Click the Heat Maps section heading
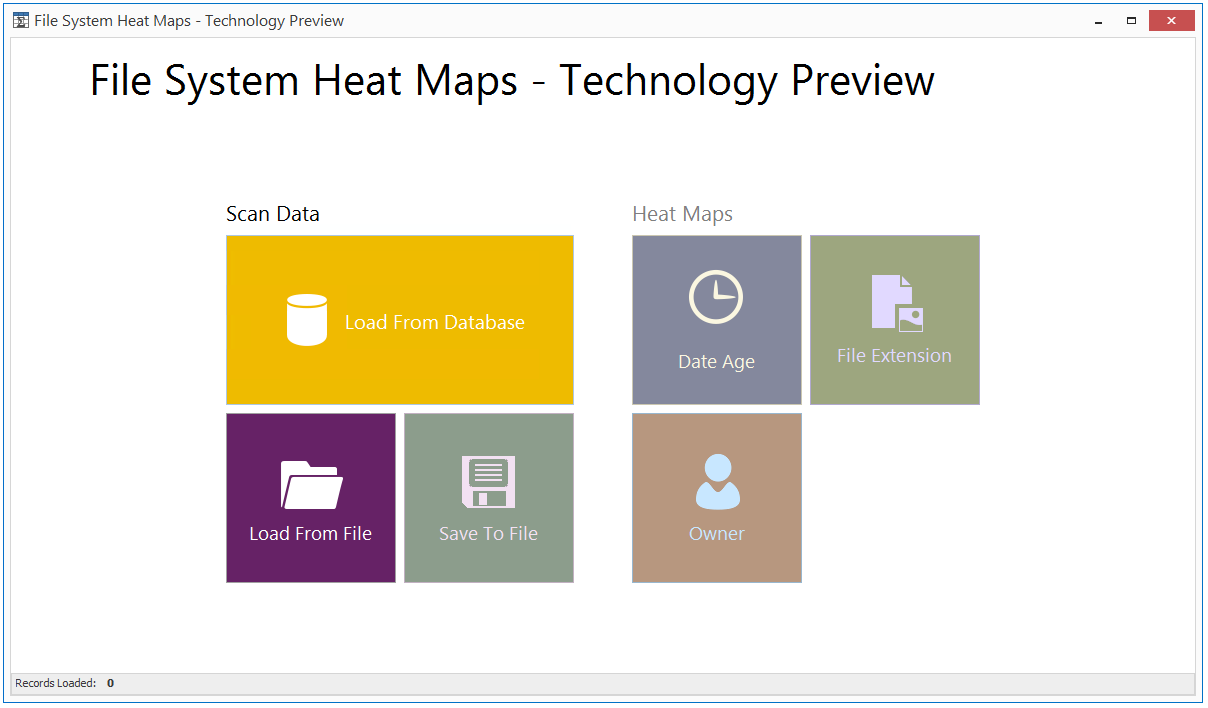 tap(682, 213)
